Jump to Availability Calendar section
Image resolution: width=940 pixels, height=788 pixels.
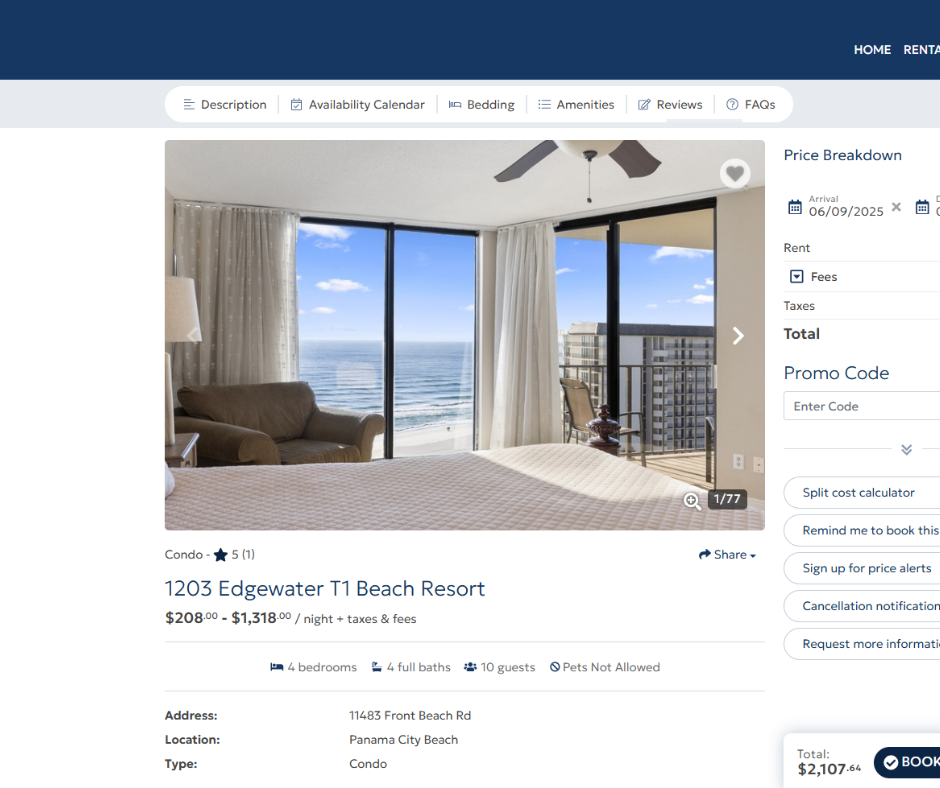[x=357, y=105]
